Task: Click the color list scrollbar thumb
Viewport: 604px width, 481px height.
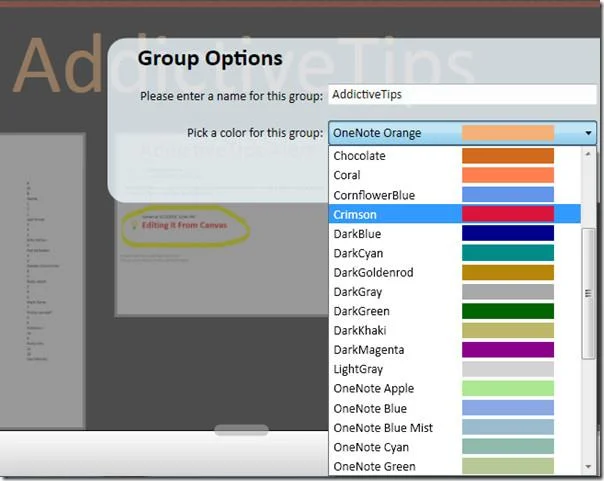Action: [588, 293]
